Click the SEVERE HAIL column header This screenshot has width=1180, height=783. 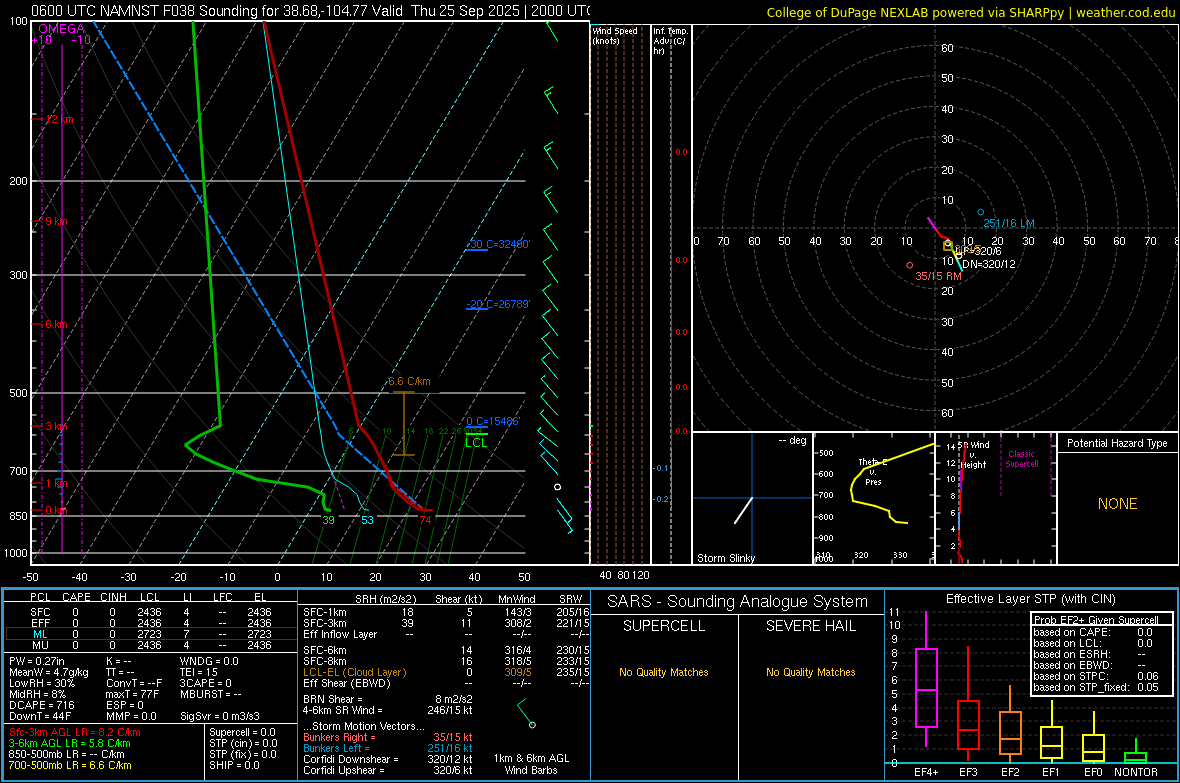(810, 626)
